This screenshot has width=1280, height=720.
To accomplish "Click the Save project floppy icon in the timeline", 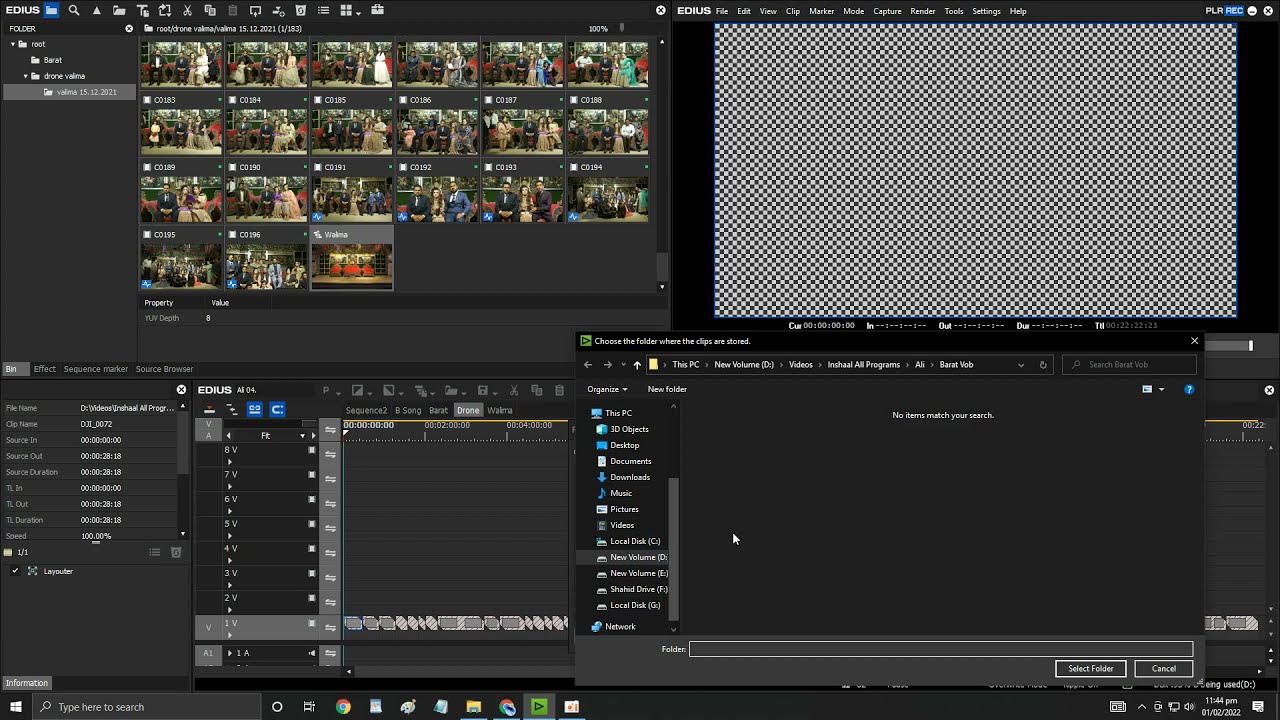I will (x=483, y=390).
